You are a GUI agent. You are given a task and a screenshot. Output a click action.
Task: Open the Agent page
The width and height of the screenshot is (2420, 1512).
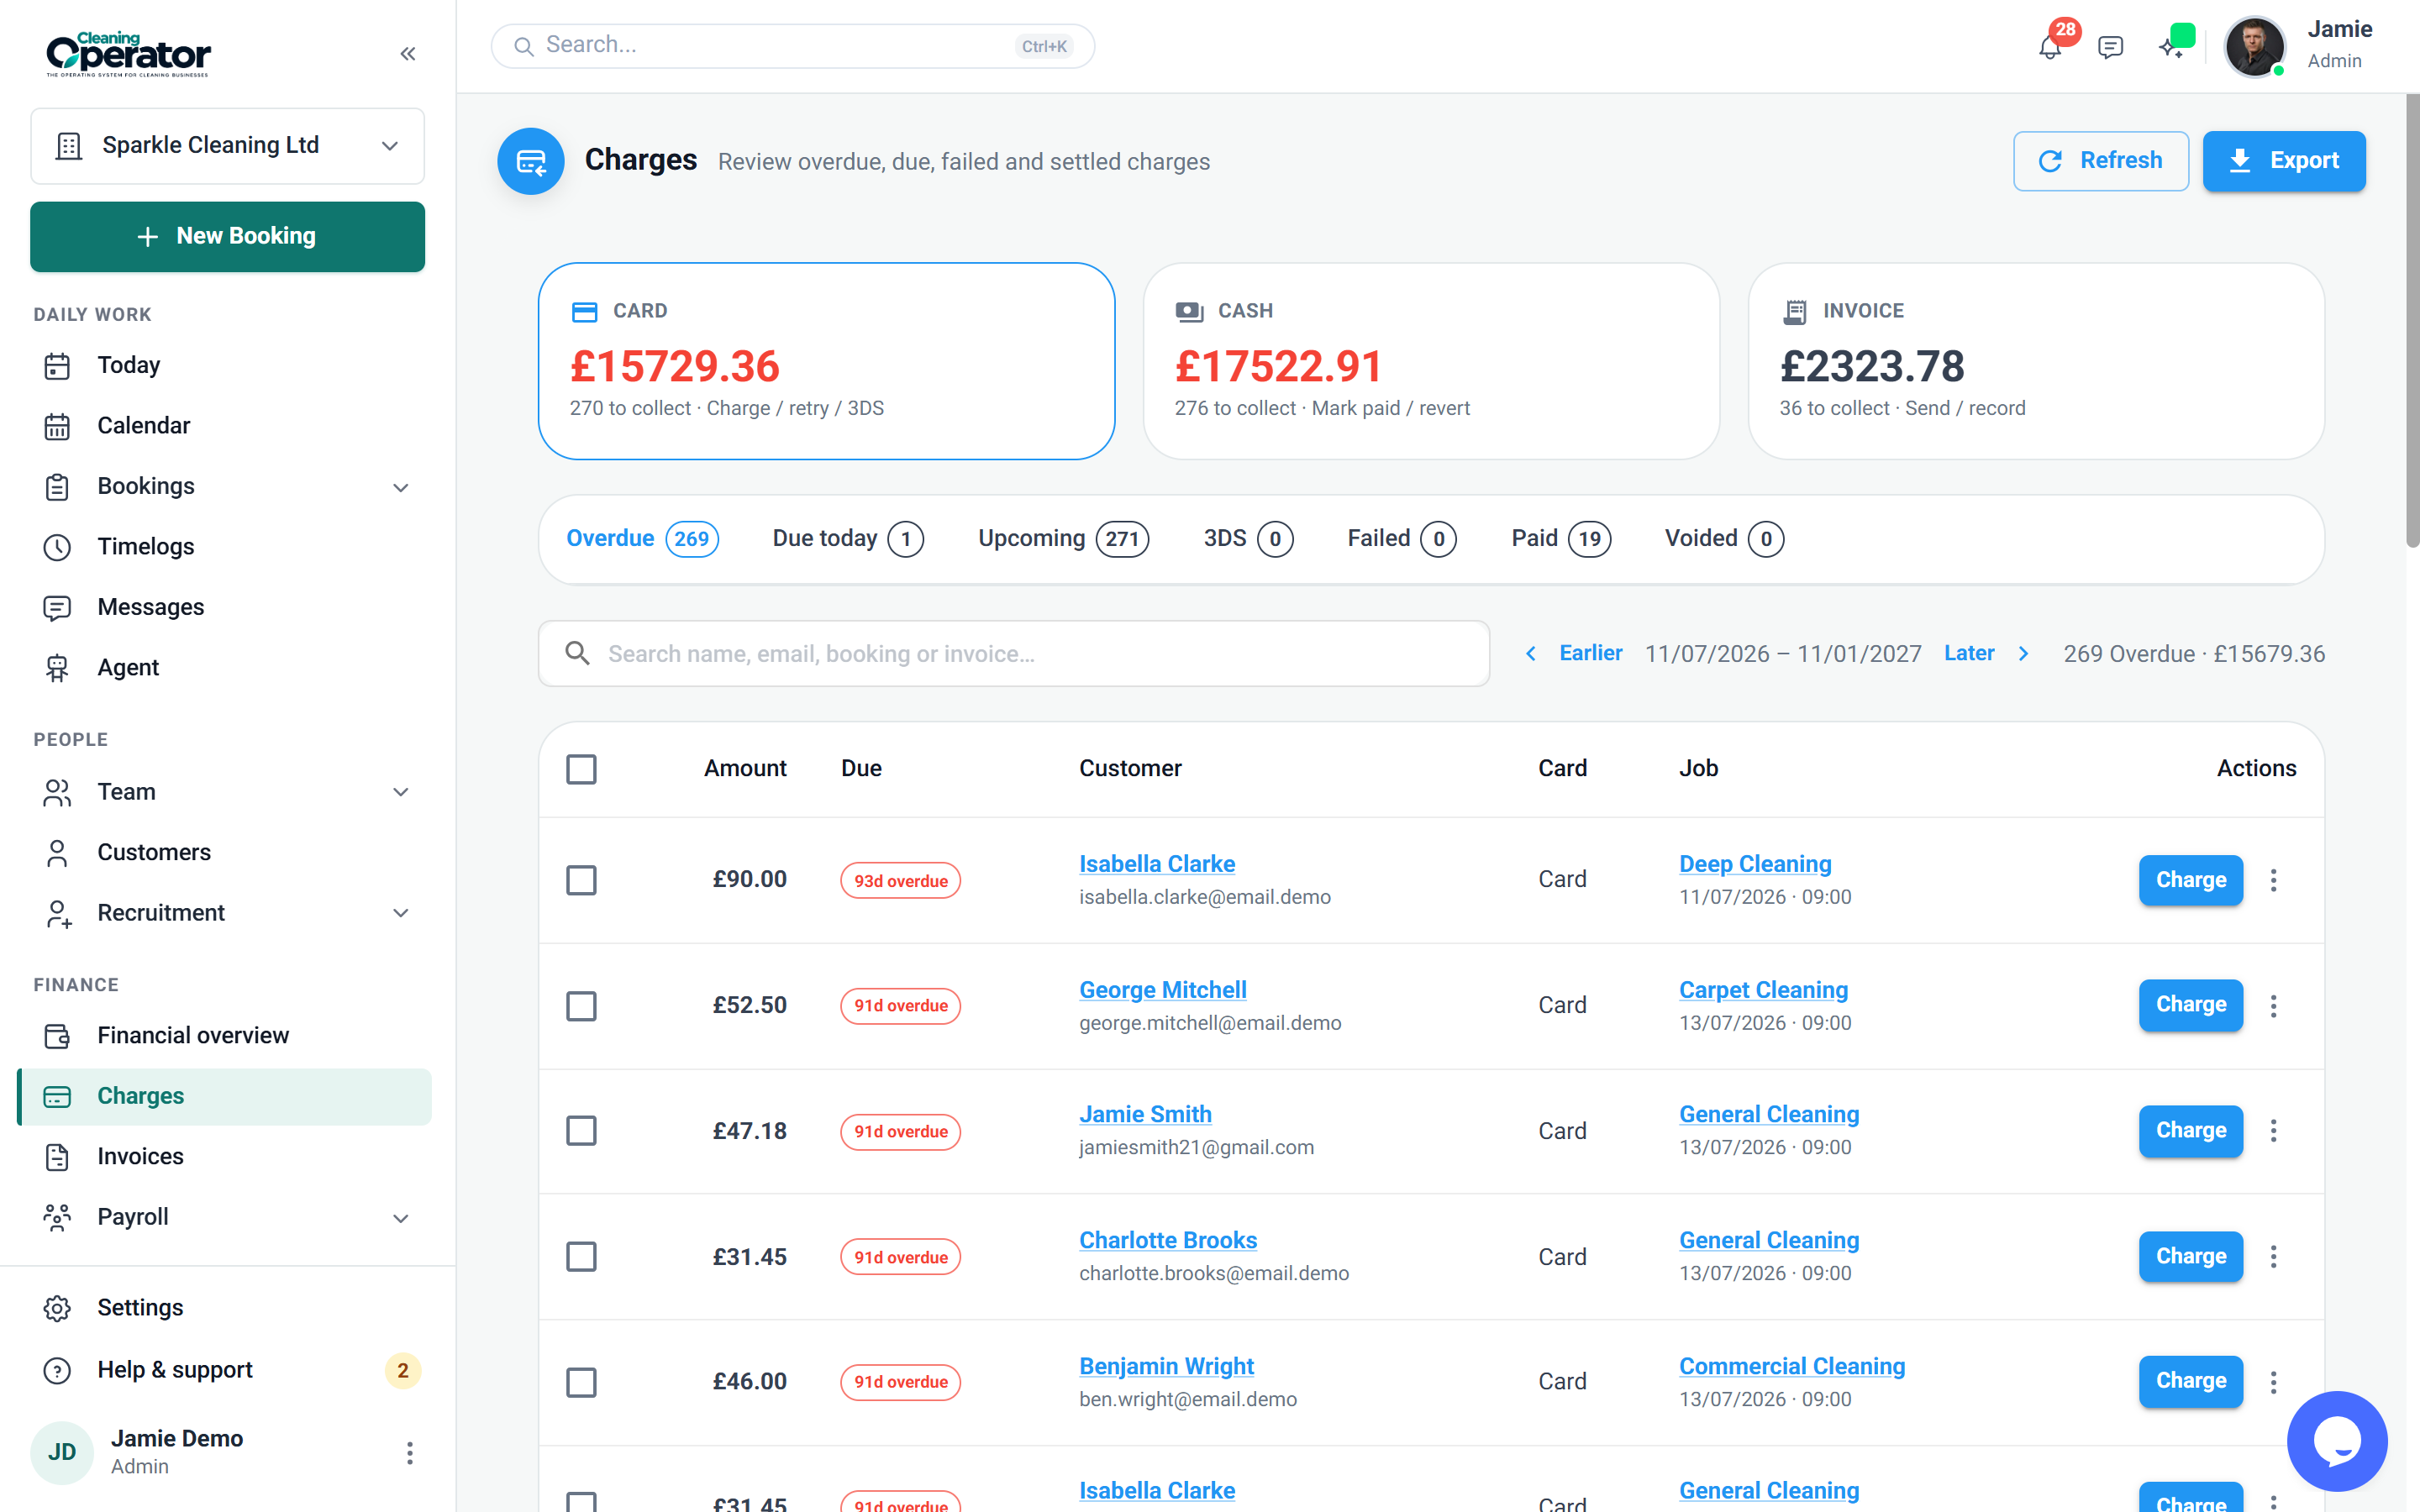(x=225, y=668)
